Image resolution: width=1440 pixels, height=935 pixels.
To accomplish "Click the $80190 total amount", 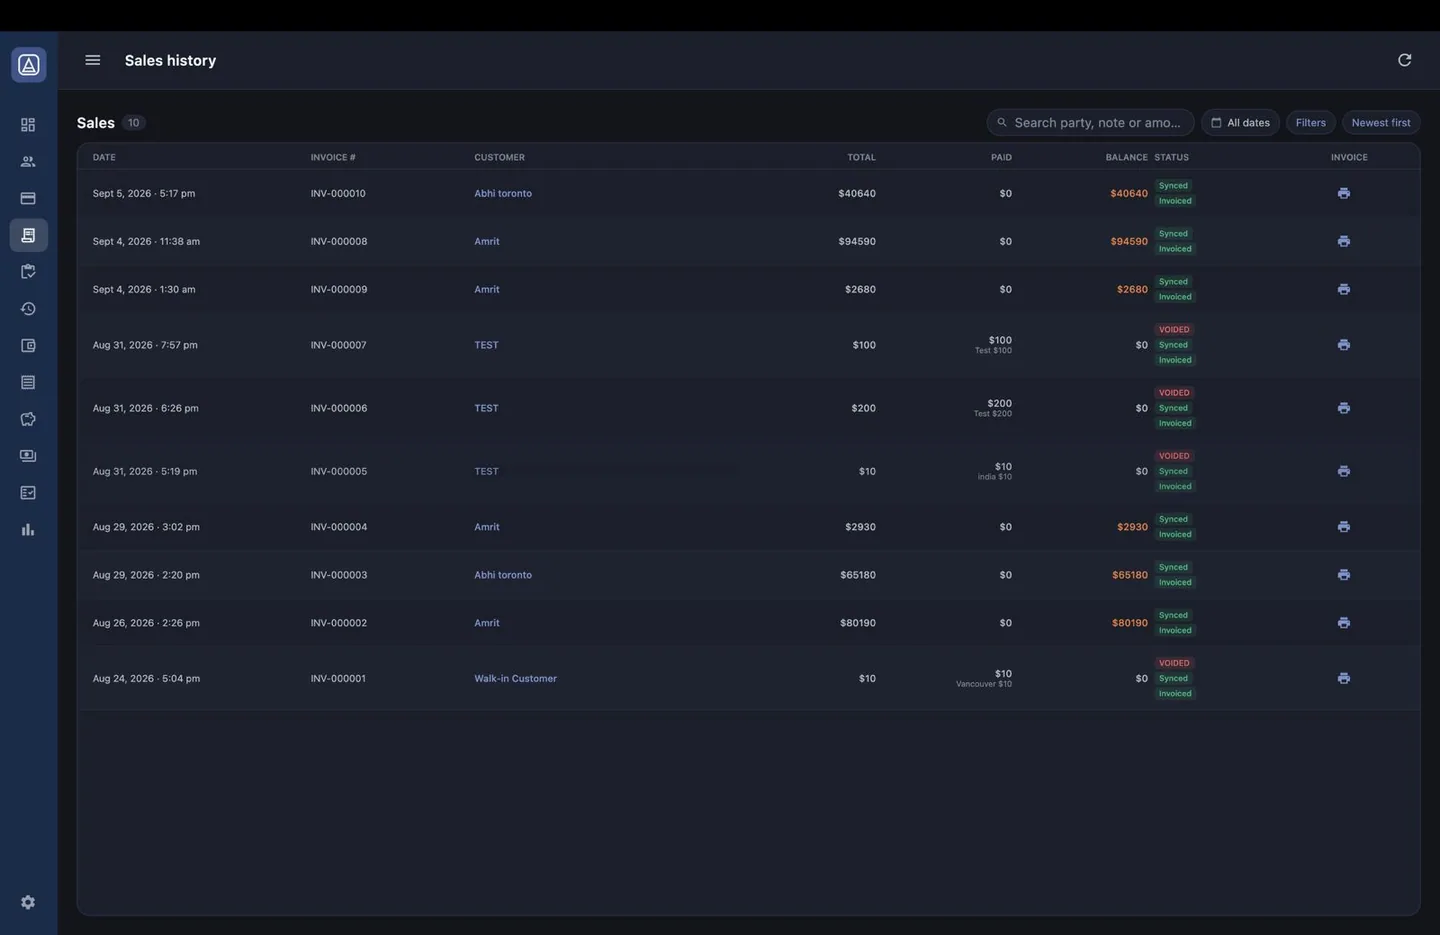I will coord(858,623).
